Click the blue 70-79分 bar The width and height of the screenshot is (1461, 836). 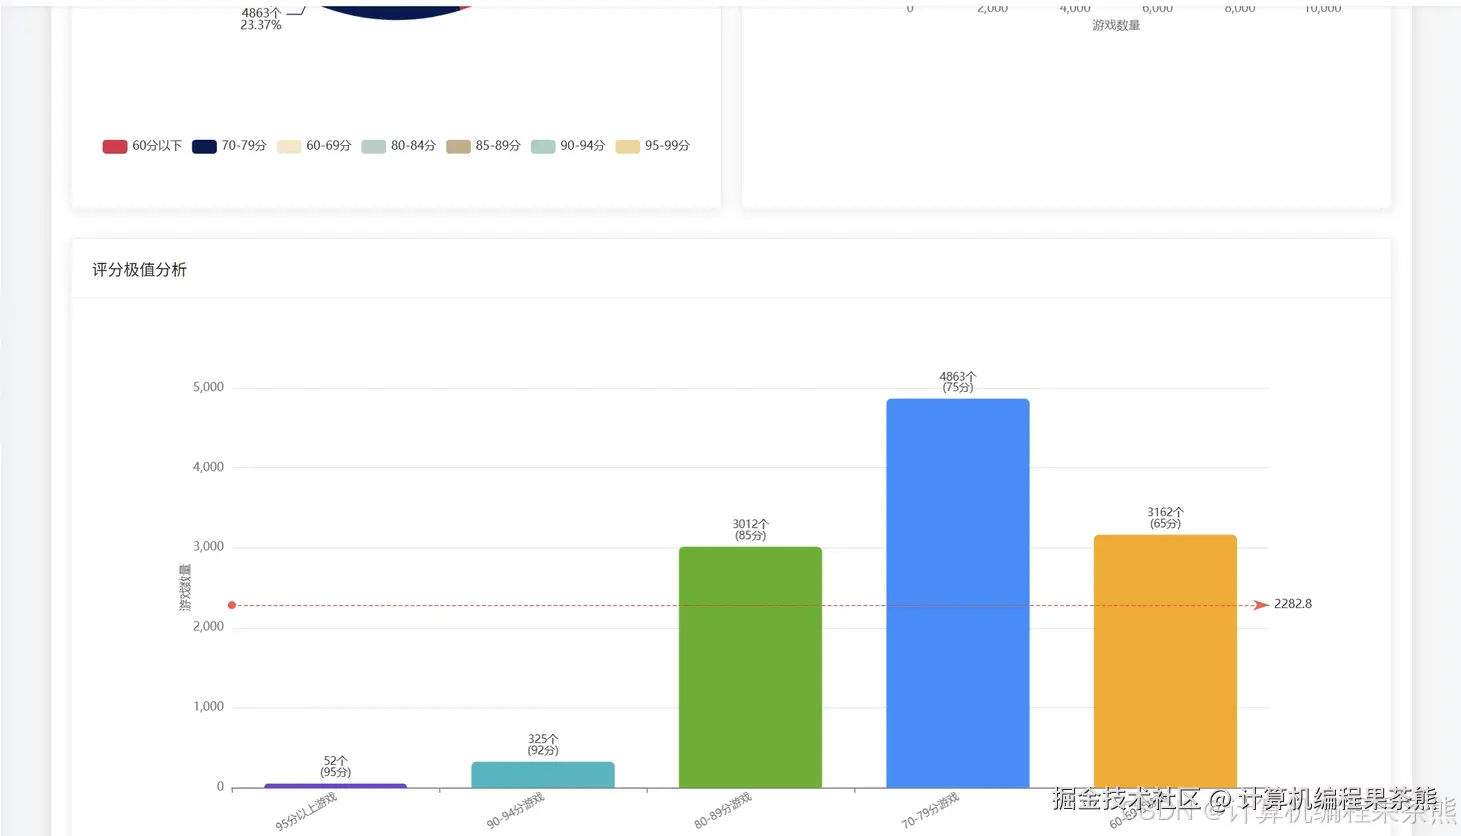[958, 593]
